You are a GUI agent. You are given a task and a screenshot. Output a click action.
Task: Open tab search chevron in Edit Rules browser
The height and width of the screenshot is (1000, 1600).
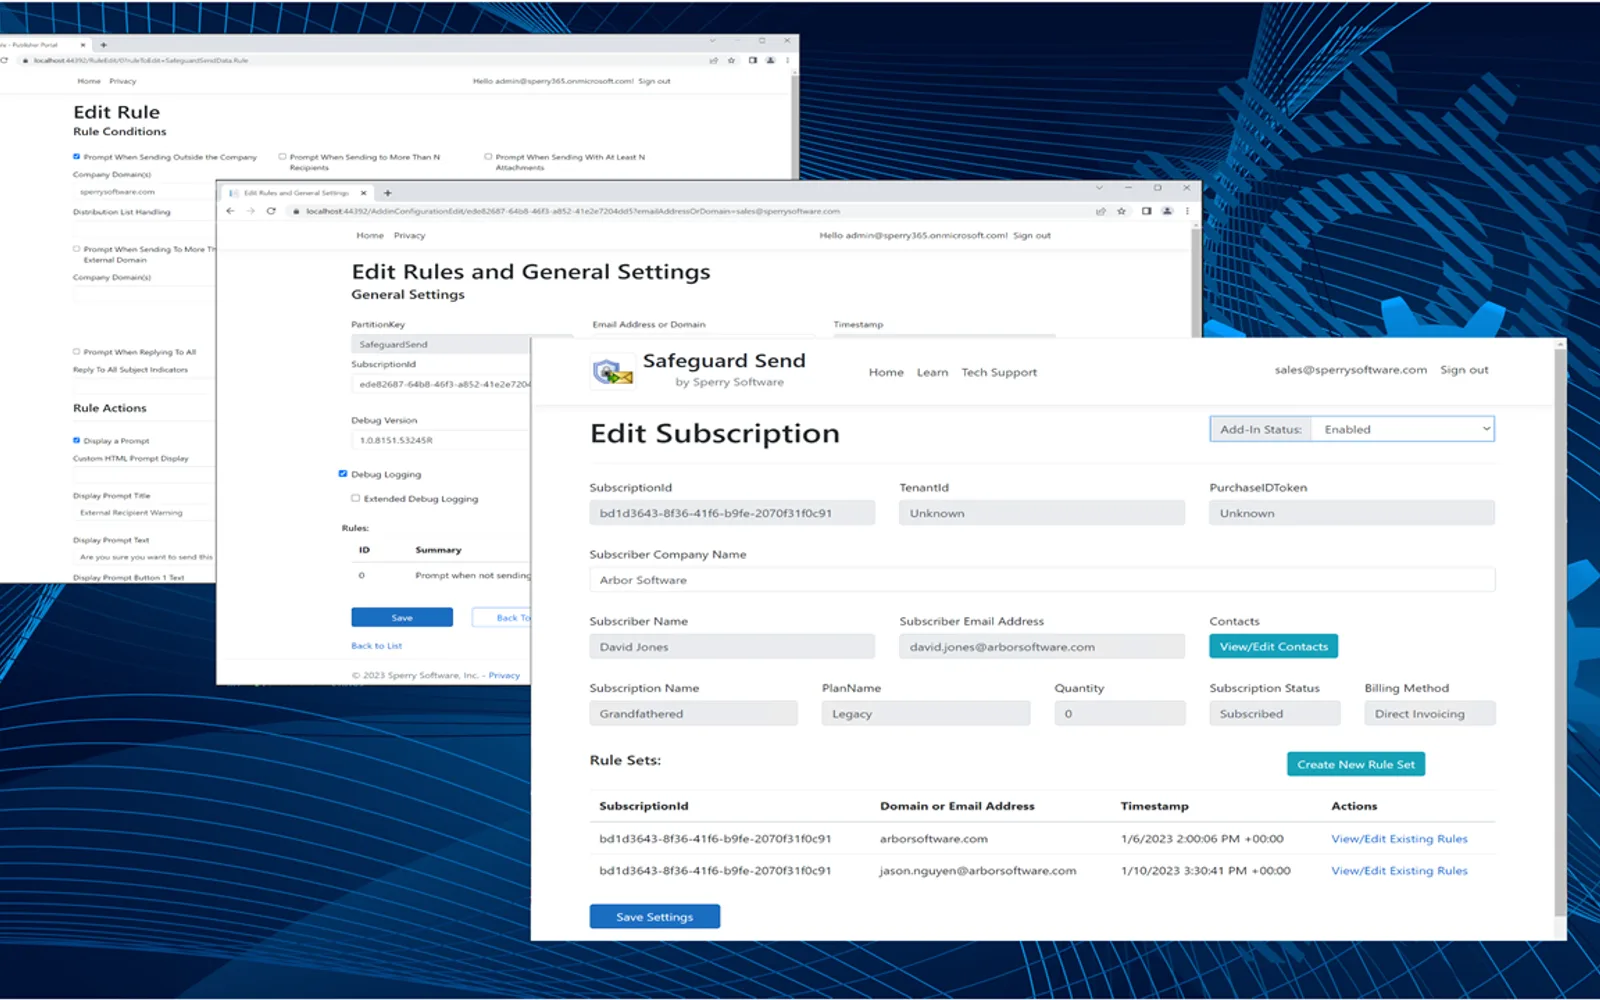pos(1099,188)
